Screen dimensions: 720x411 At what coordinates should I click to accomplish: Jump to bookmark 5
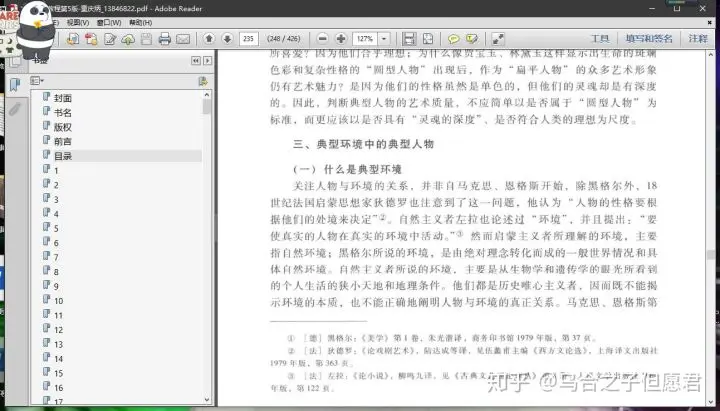tap(56, 228)
